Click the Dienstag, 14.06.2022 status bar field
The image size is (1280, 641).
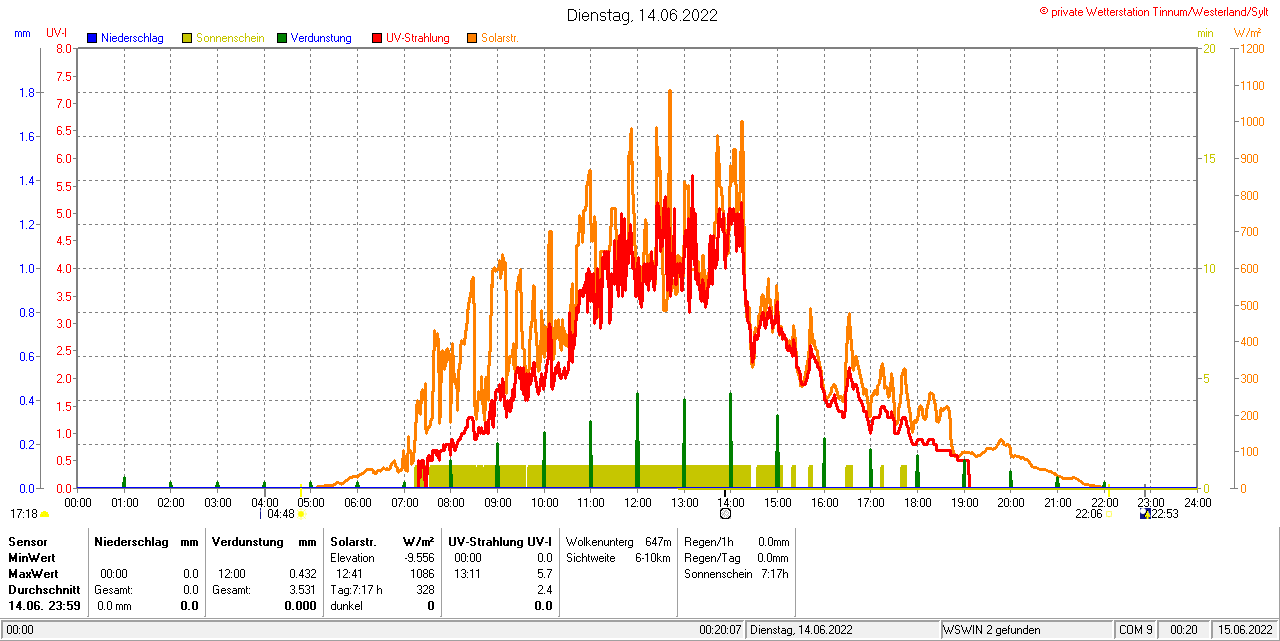point(843,630)
